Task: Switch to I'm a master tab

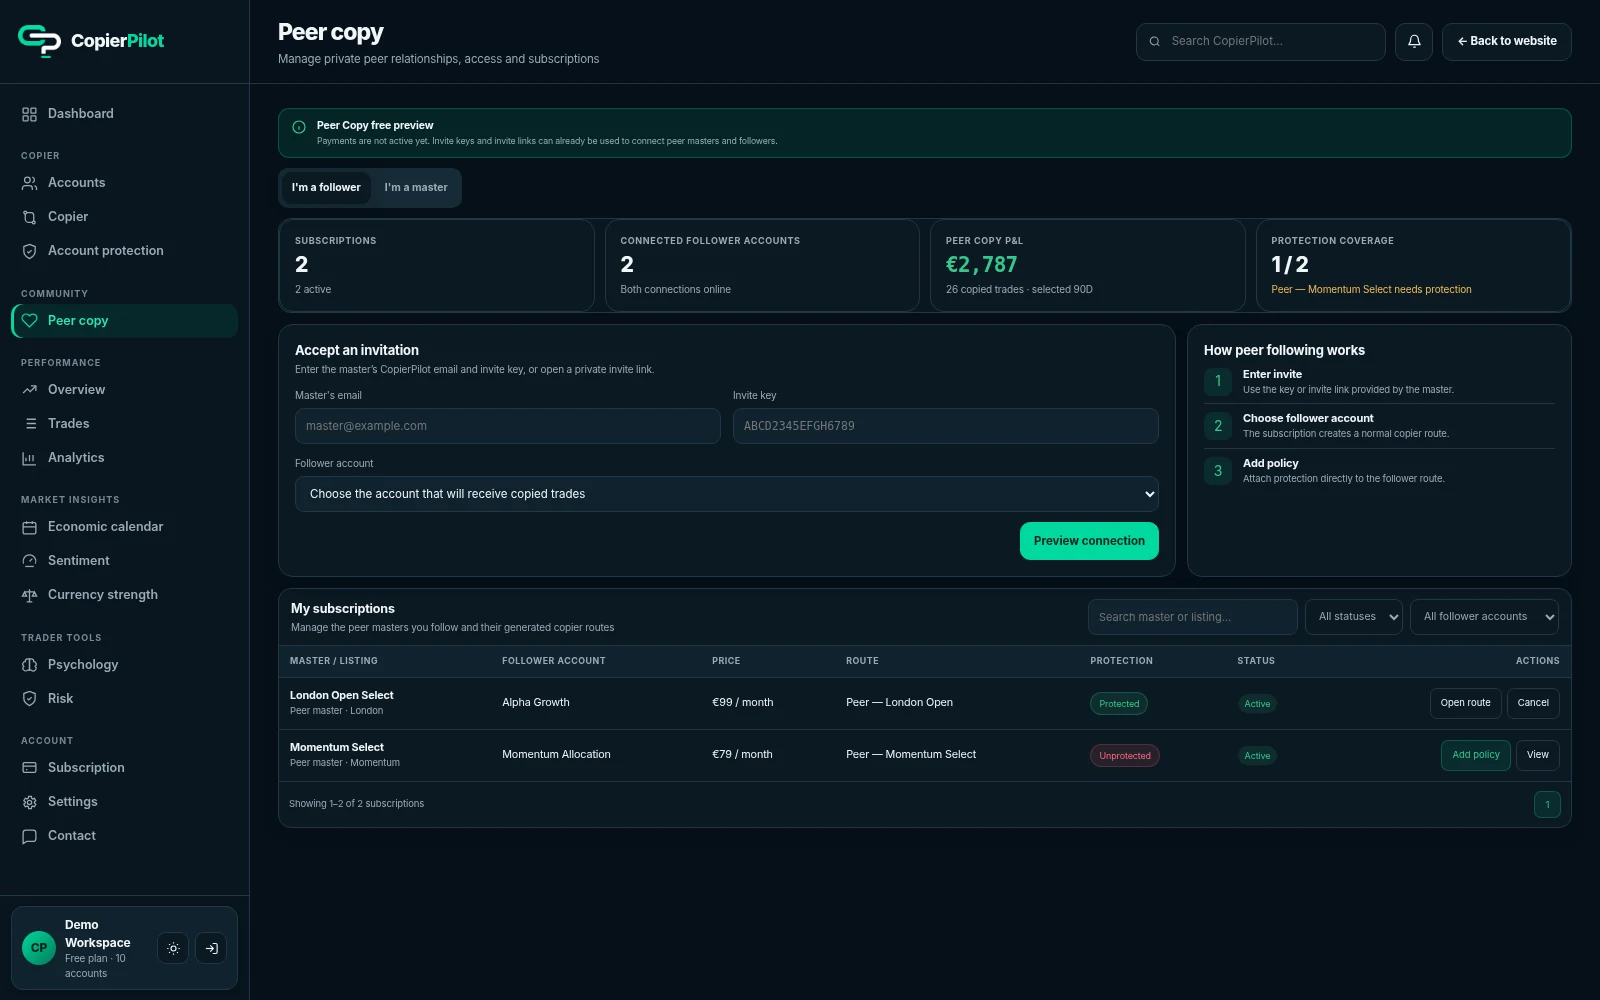Action: pyautogui.click(x=416, y=188)
